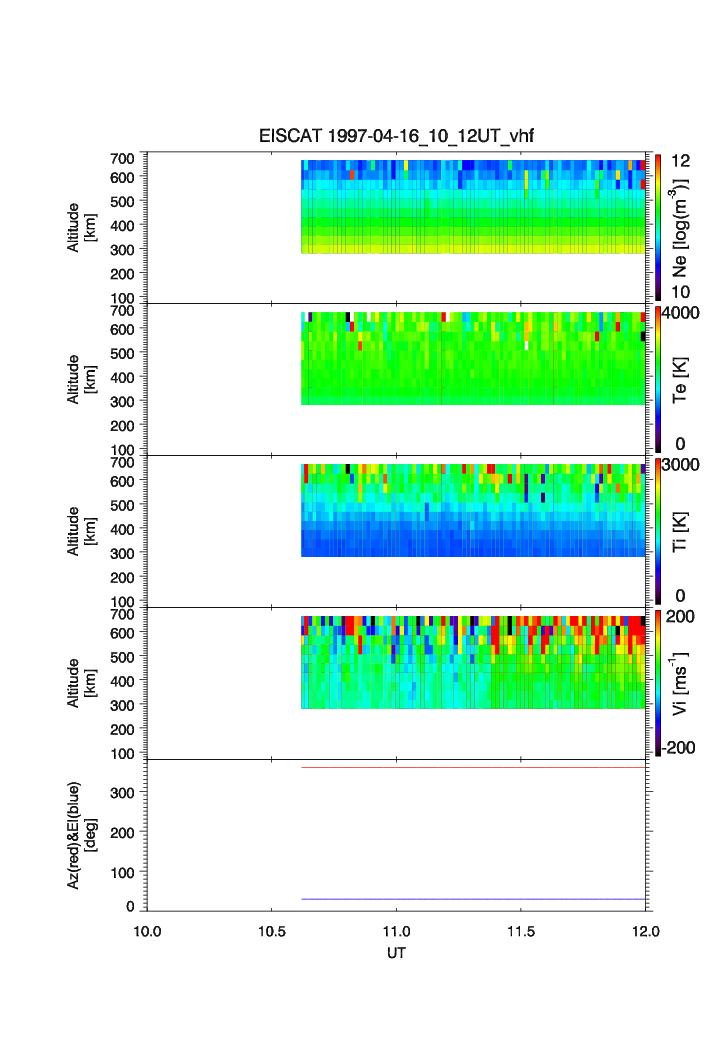Select the Ne [log(m-3)] colorbar label
The width and height of the screenshot is (708, 1063).
(680, 227)
